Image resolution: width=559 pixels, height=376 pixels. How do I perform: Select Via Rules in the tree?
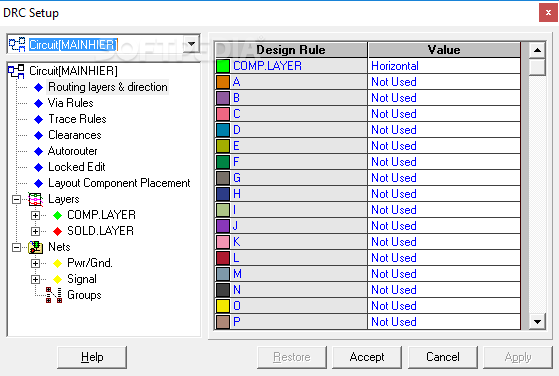tap(71, 103)
